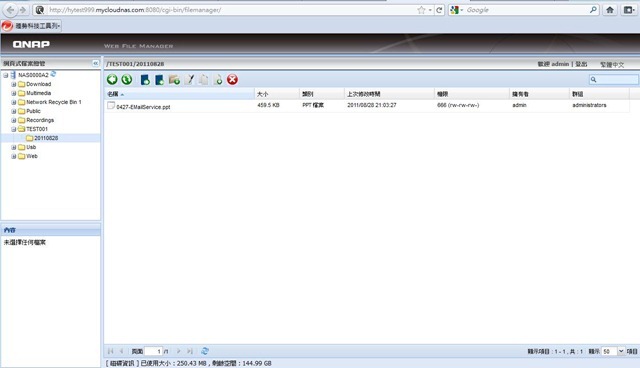Bookmark the page with the star icon

click(x=421, y=10)
